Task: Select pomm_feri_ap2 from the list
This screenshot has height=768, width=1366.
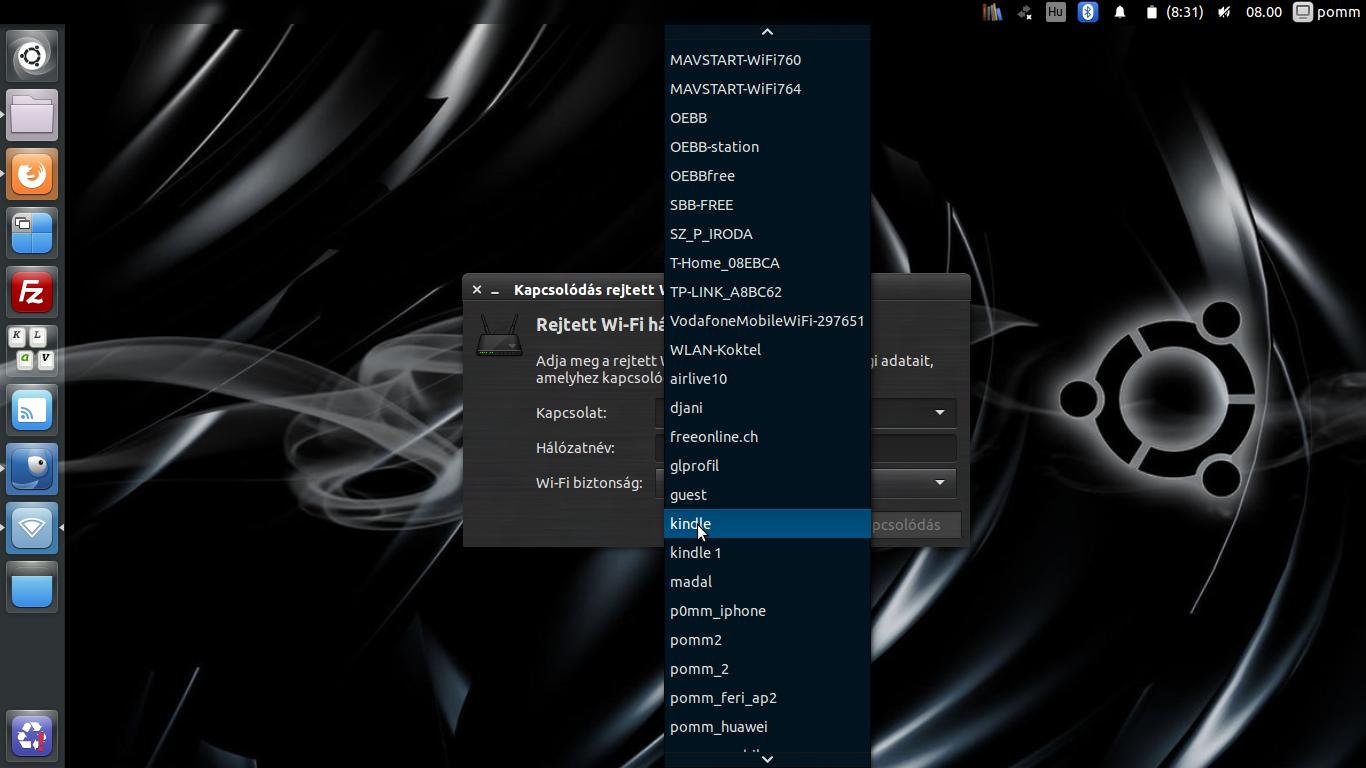Action: (768, 698)
